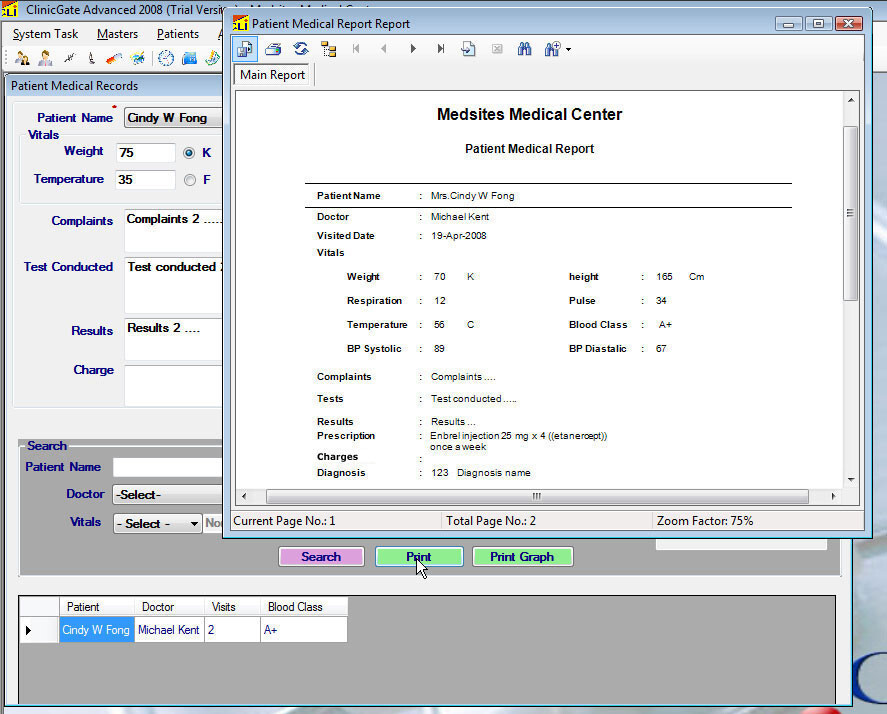This screenshot has height=714, width=887.
Task: Click the pink Search button
Action: point(321,557)
